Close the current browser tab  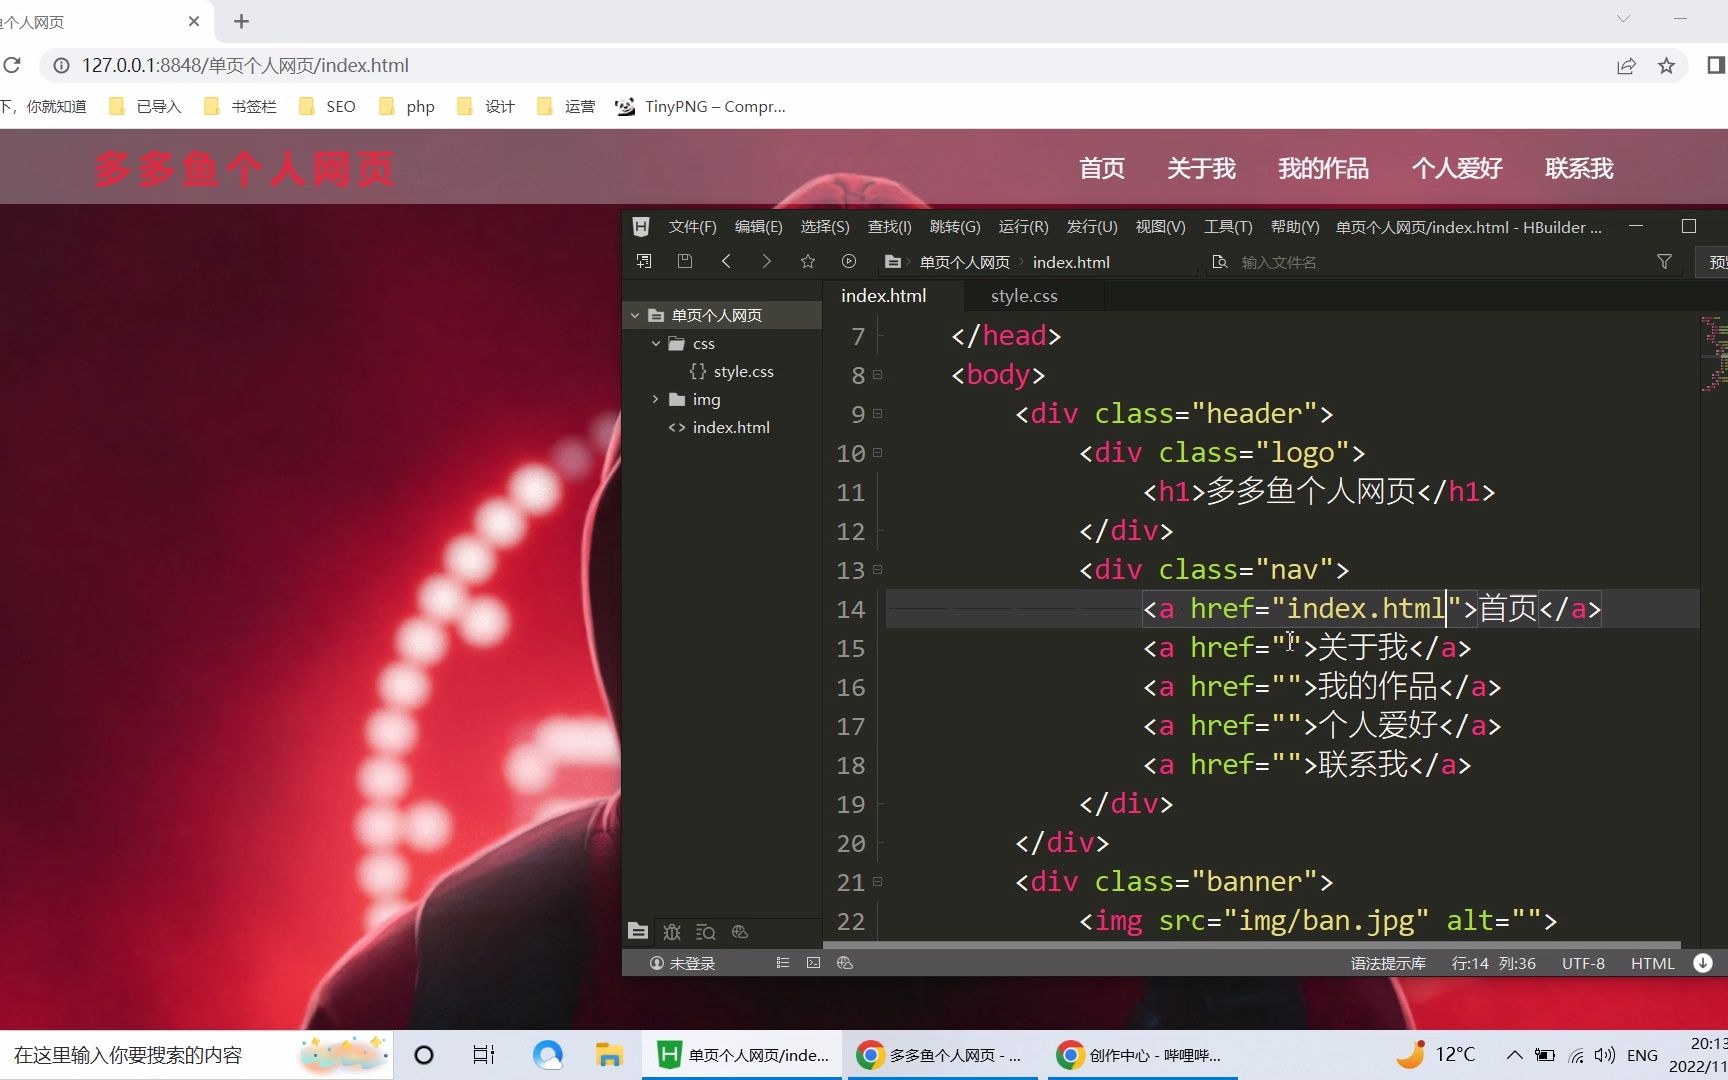tap(194, 21)
